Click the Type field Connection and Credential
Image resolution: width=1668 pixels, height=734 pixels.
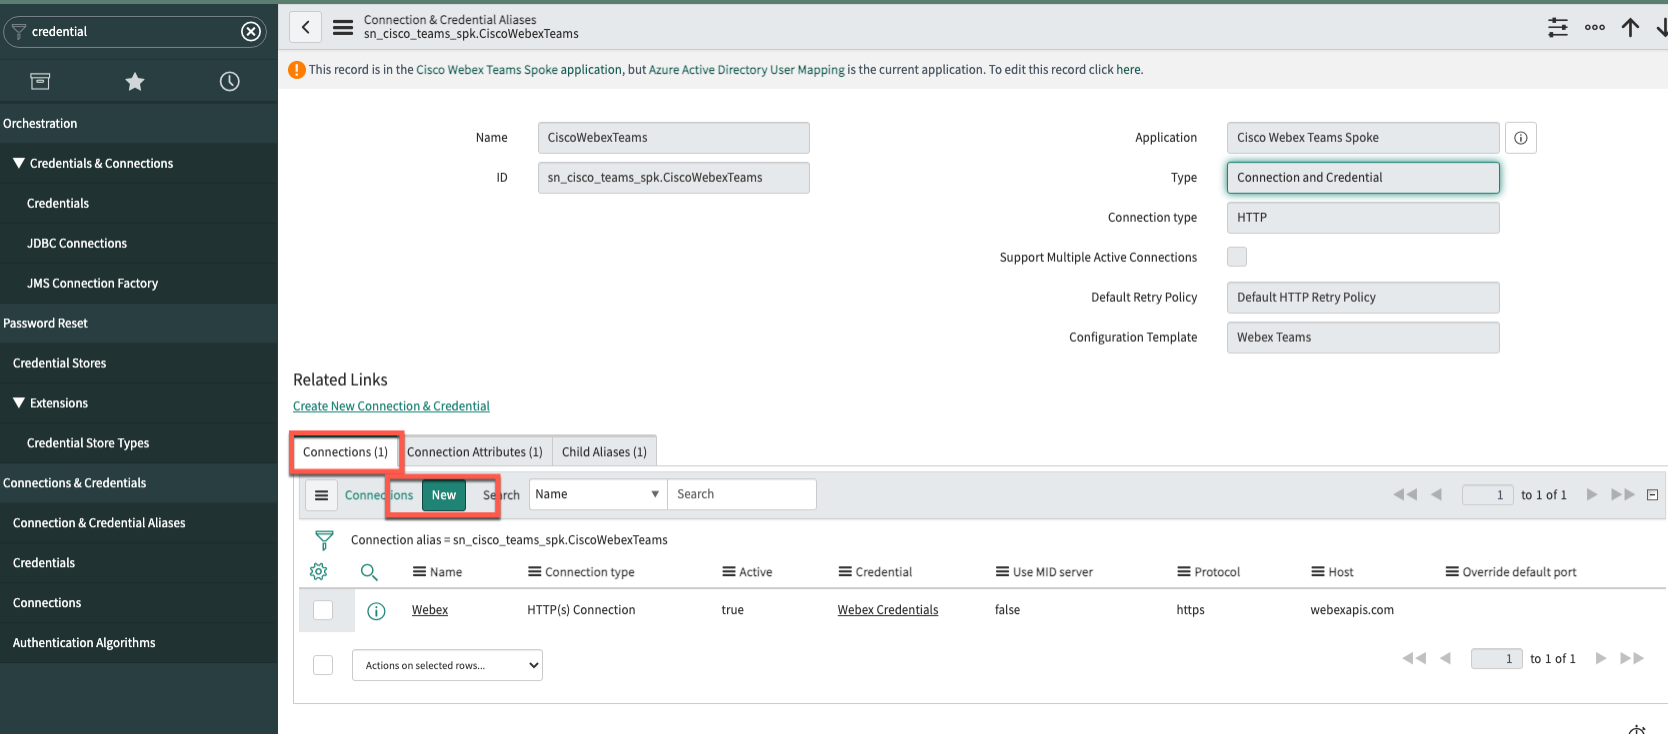(1363, 178)
